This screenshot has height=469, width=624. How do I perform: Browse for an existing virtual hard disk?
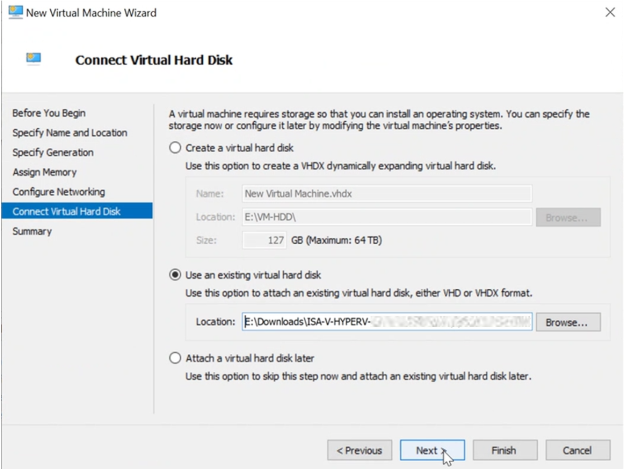(568, 322)
